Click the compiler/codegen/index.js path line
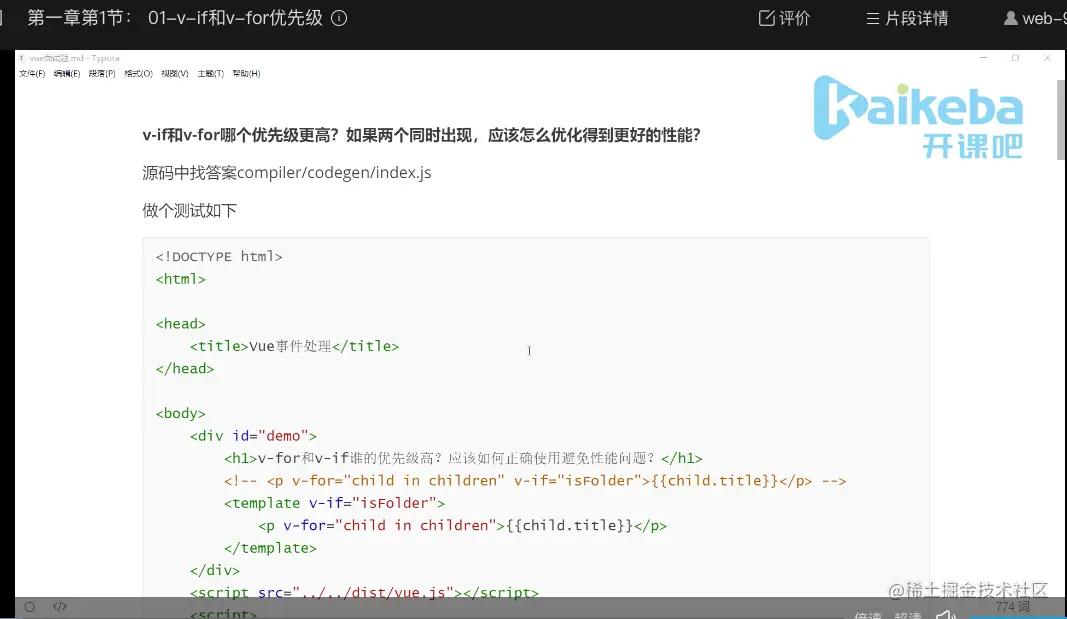 (286, 173)
